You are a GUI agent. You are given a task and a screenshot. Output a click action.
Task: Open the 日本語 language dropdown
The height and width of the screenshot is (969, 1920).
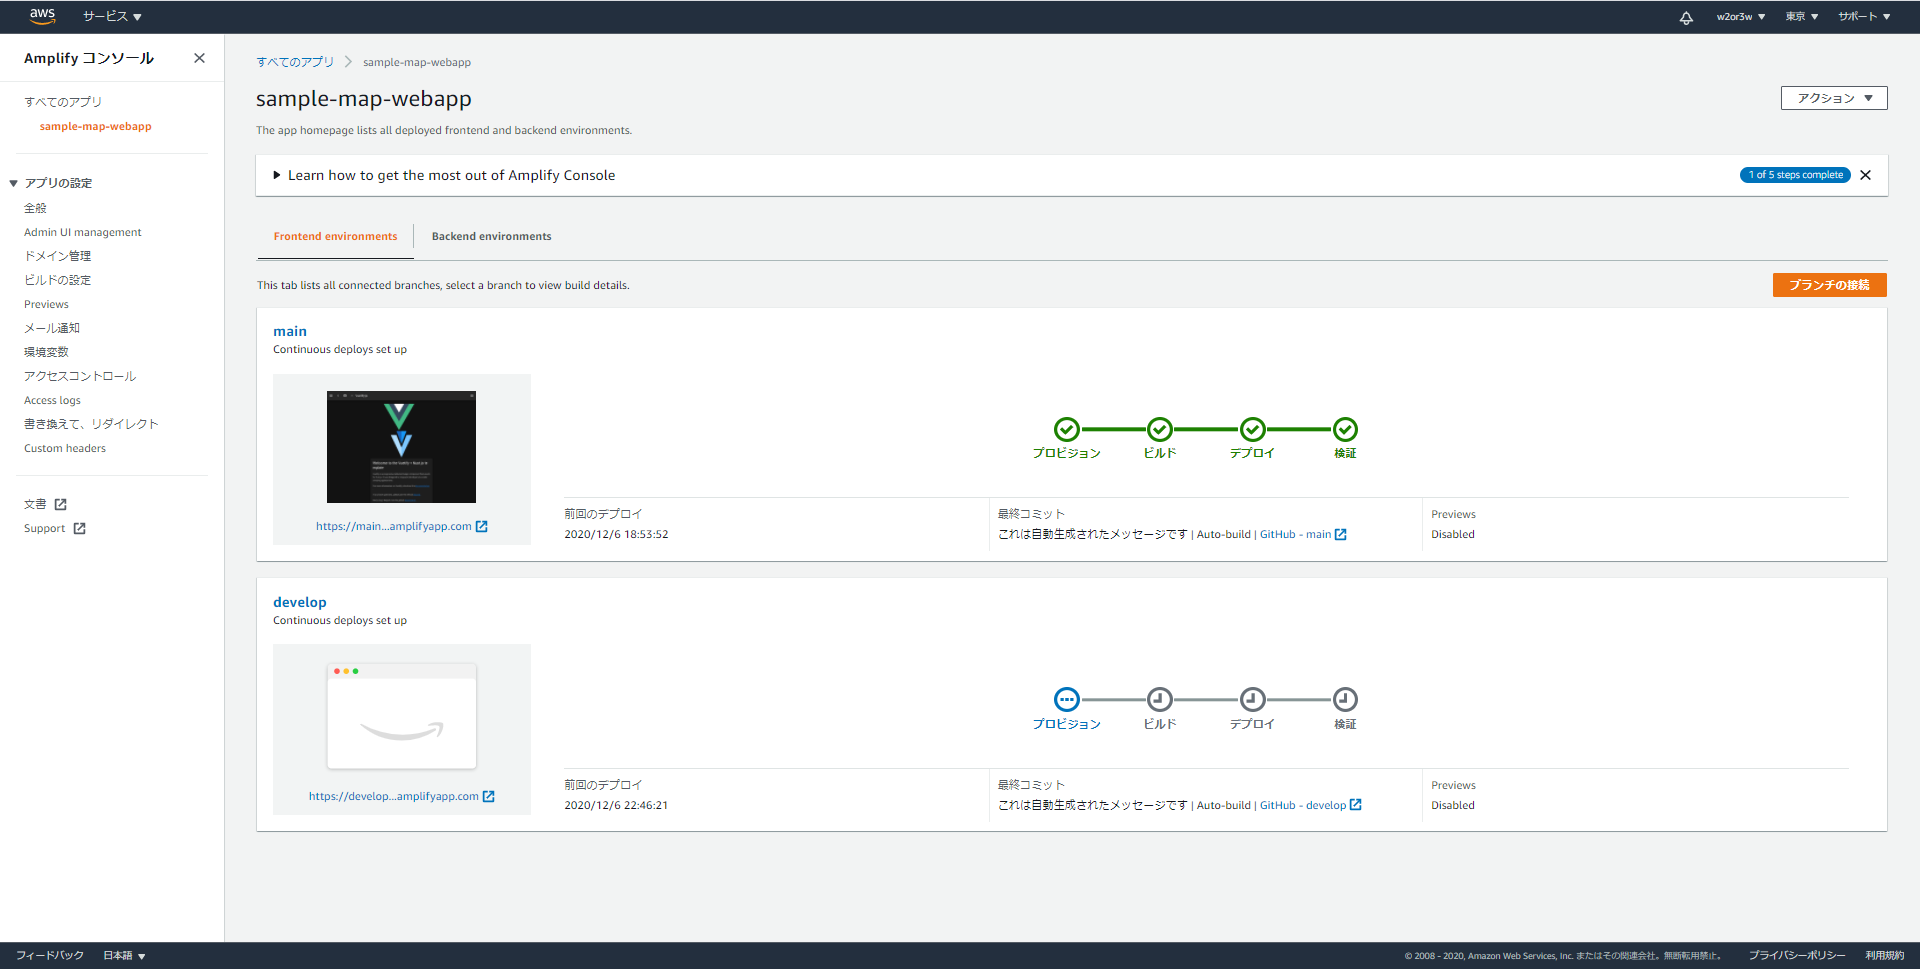pyautogui.click(x=124, y=955)
